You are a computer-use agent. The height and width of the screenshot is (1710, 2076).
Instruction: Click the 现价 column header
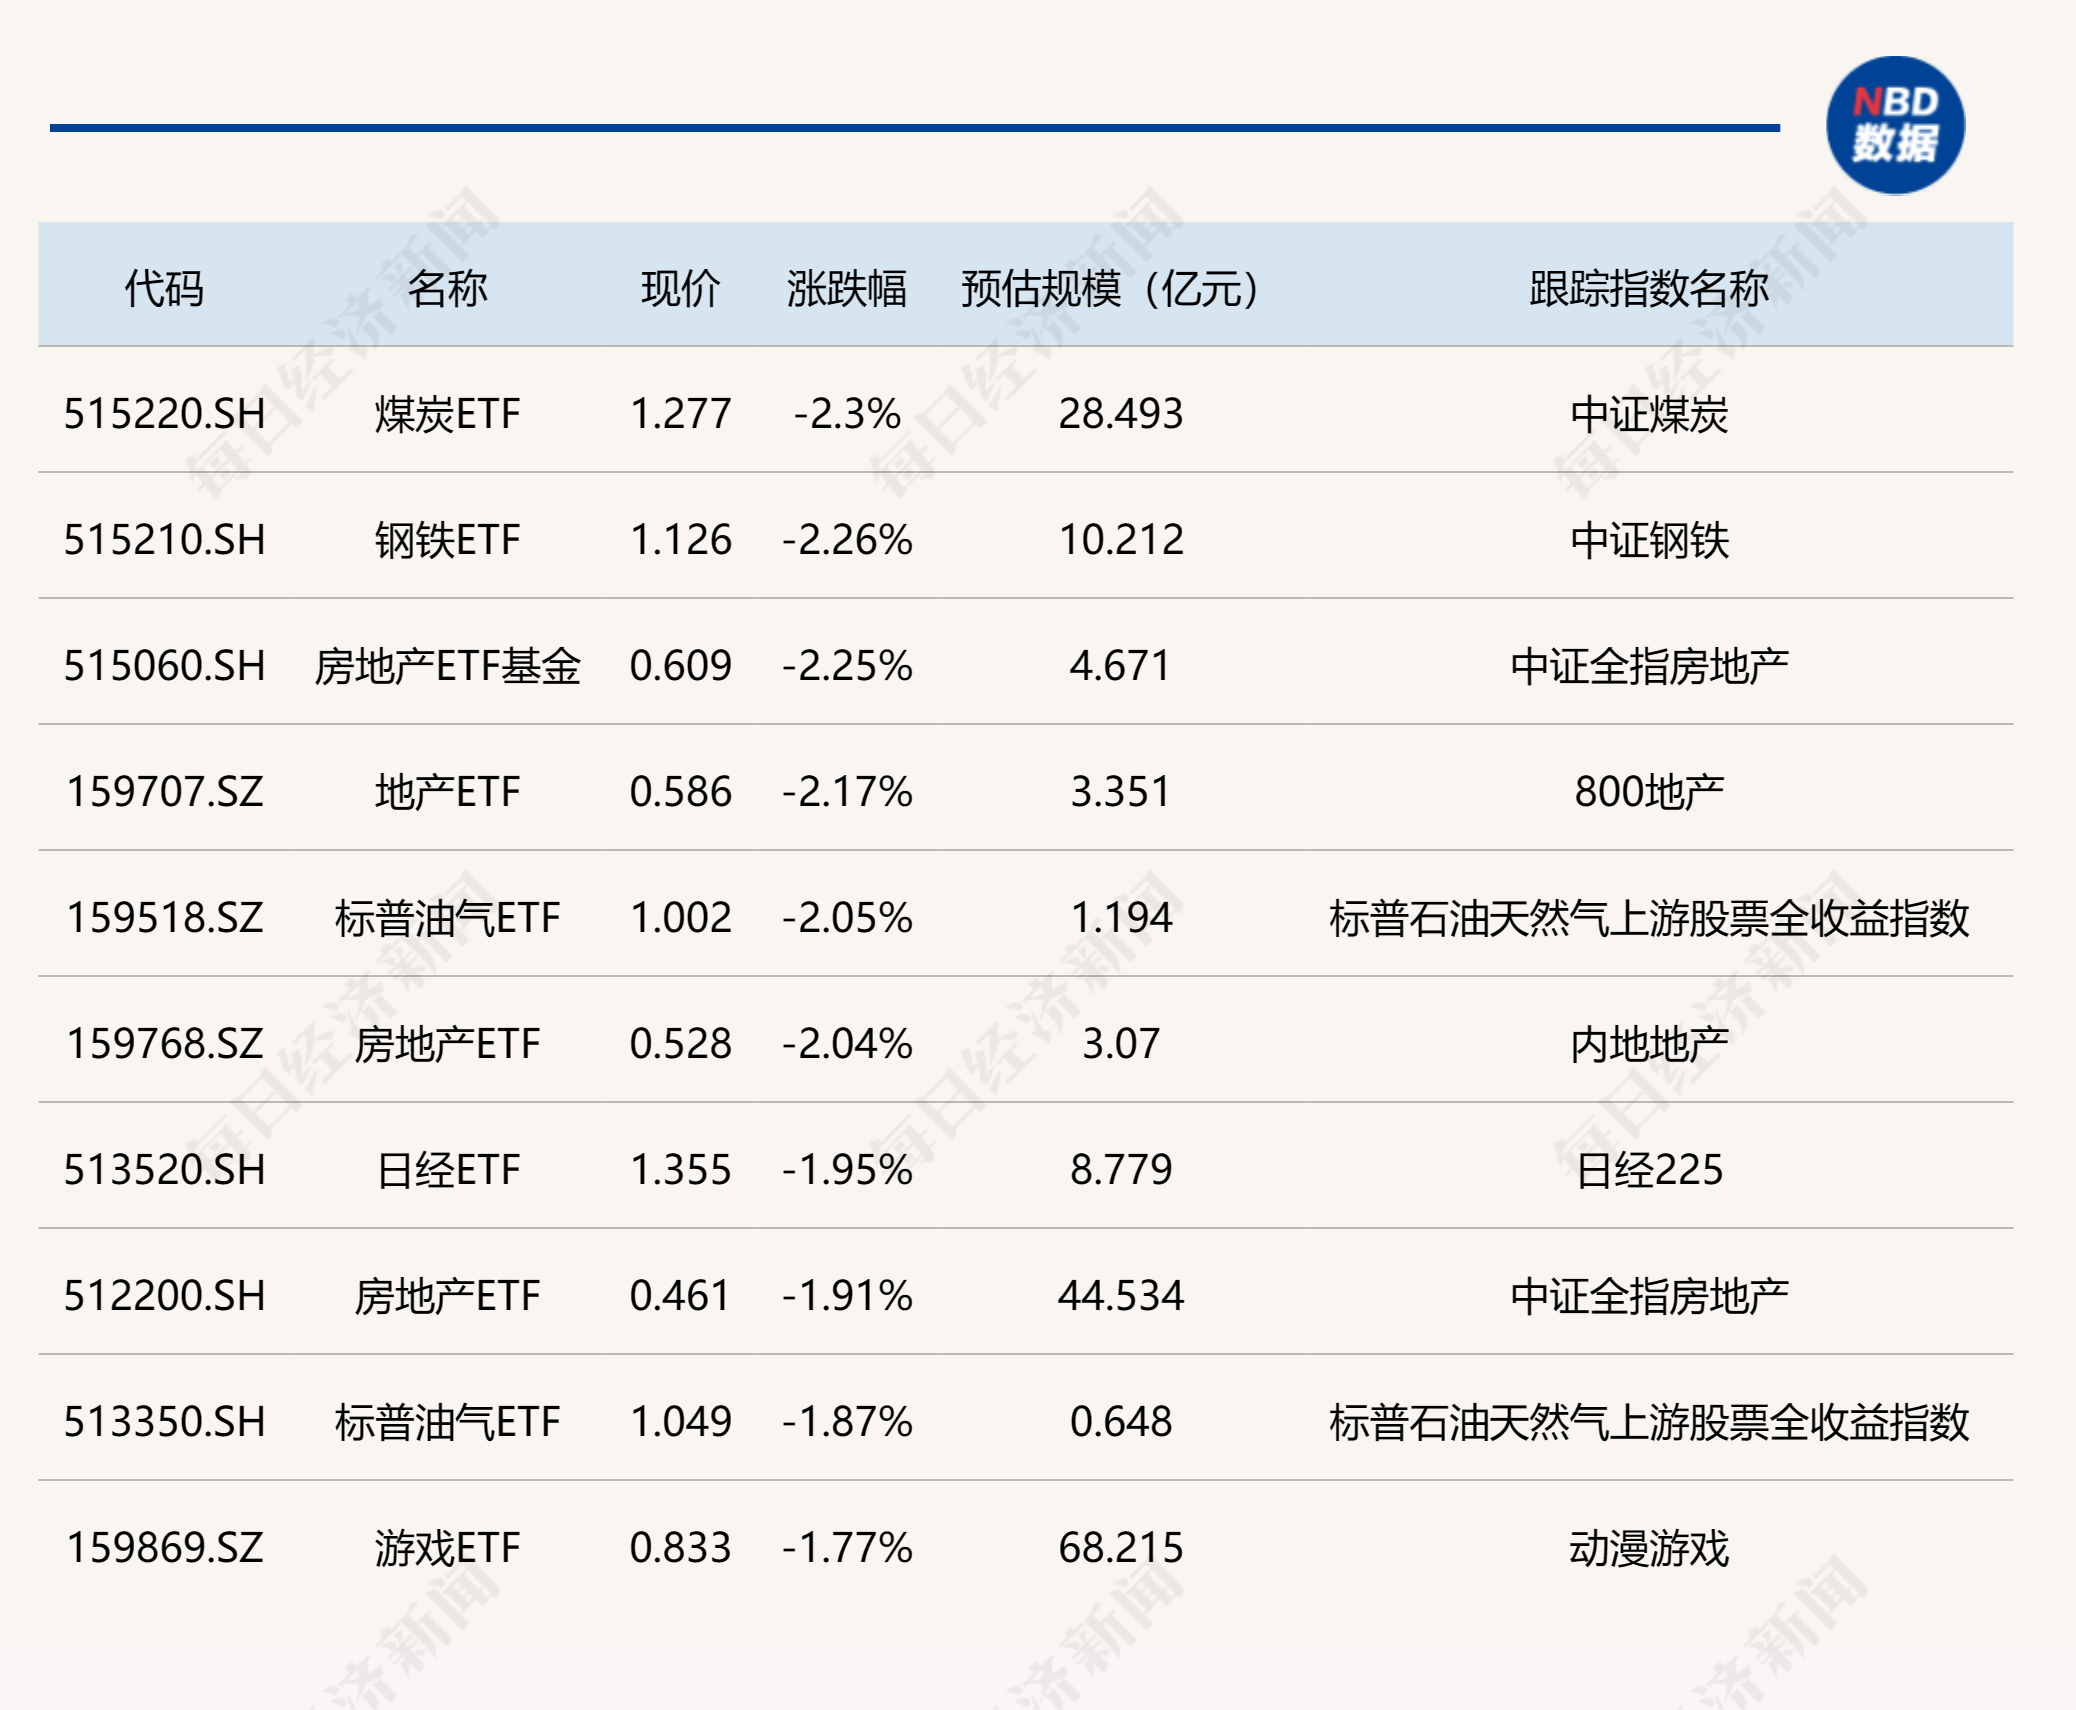(681, 289)
